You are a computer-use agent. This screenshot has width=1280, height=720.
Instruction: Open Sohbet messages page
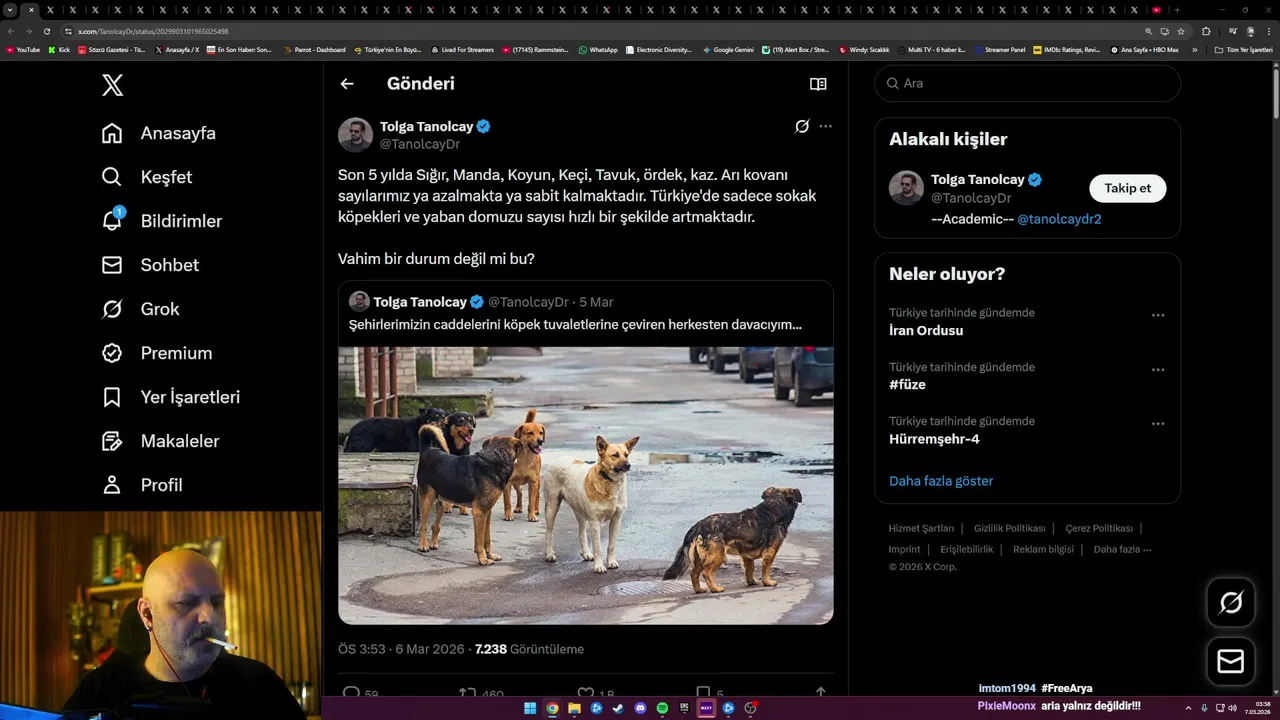[x=150, y=265]
